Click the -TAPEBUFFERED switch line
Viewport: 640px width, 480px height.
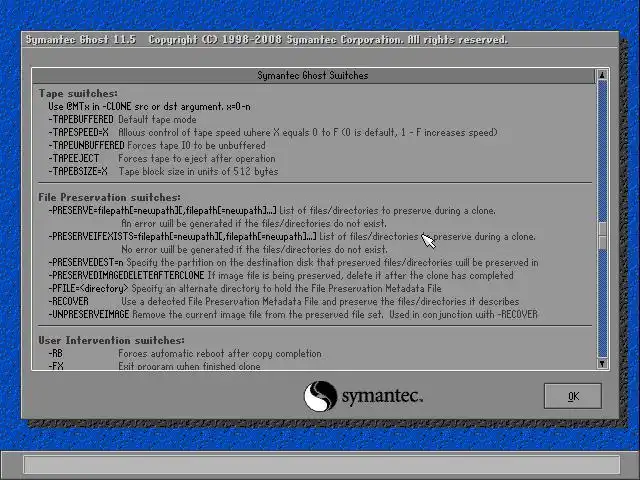(x=122, y=120)
